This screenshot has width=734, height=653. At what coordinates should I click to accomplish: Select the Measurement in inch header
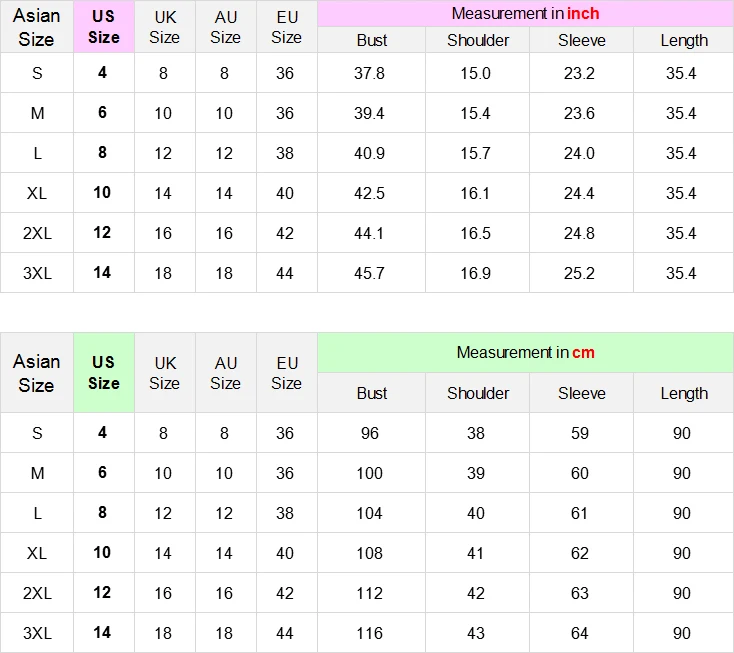pos(525,14)
